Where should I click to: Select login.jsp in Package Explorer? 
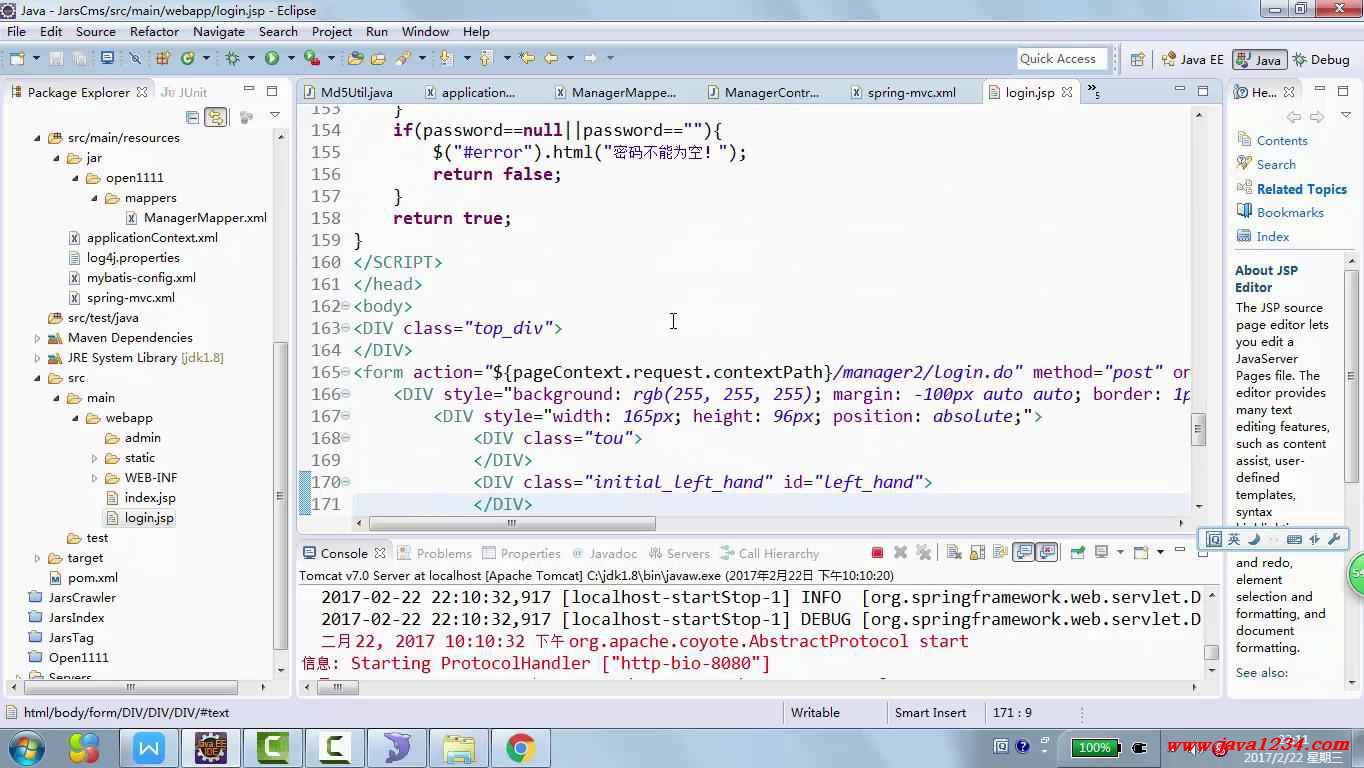point(148,518)
